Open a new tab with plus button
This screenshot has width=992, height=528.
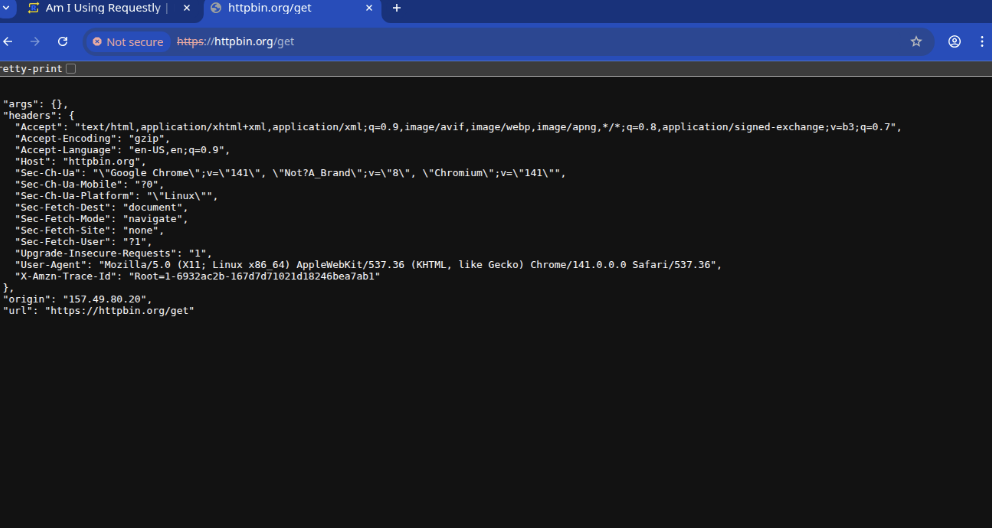(397, 8)
